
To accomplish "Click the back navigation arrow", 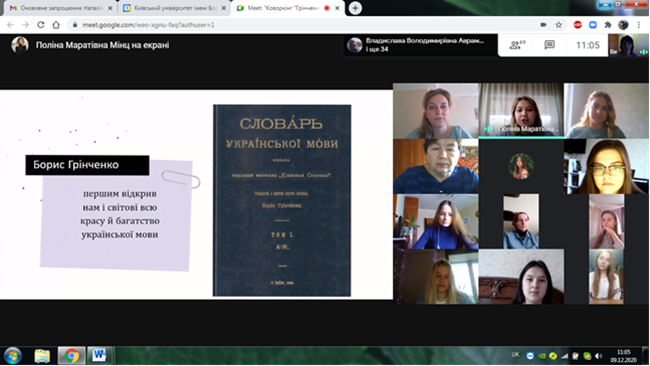I will point(10,25).
